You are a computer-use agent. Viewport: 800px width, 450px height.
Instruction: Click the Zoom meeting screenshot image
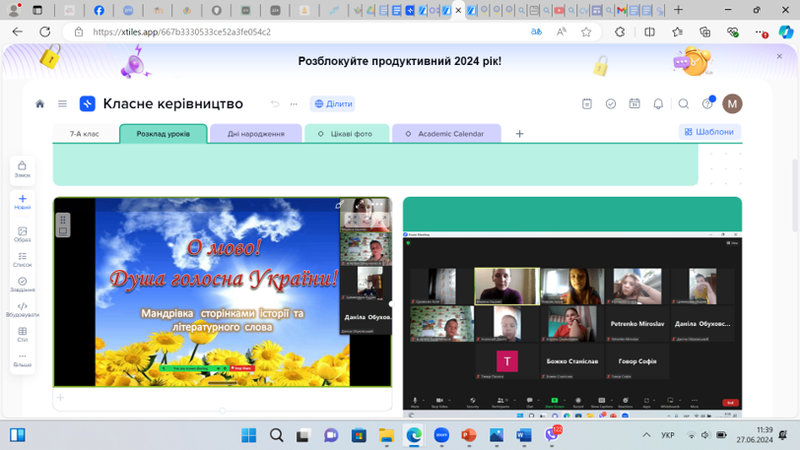coord(572,325)
